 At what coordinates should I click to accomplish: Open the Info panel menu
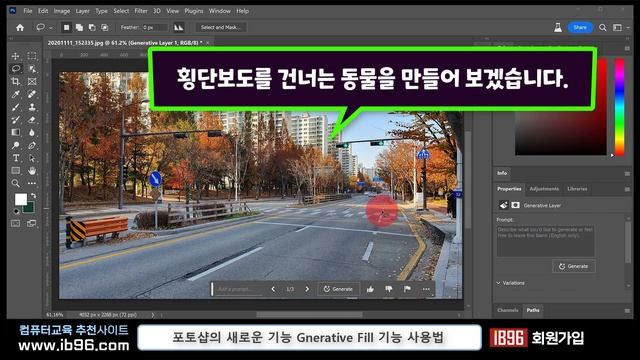627,173
